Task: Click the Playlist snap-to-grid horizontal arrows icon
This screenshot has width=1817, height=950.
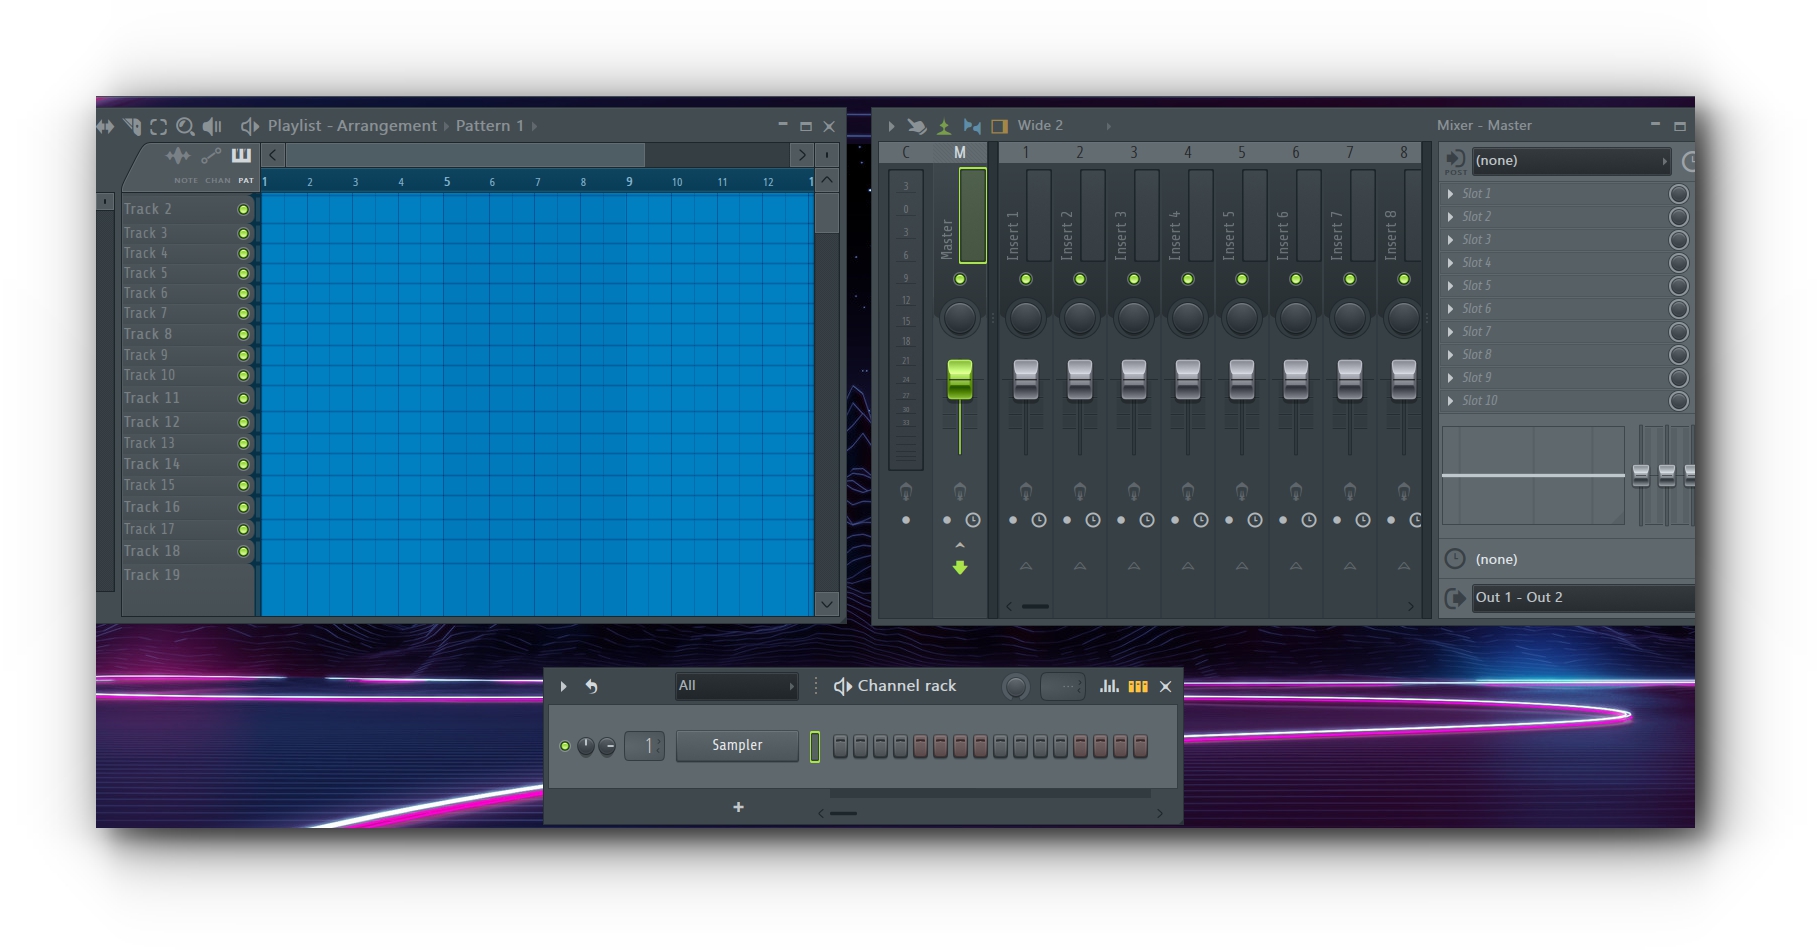Action: coord(105,126)
